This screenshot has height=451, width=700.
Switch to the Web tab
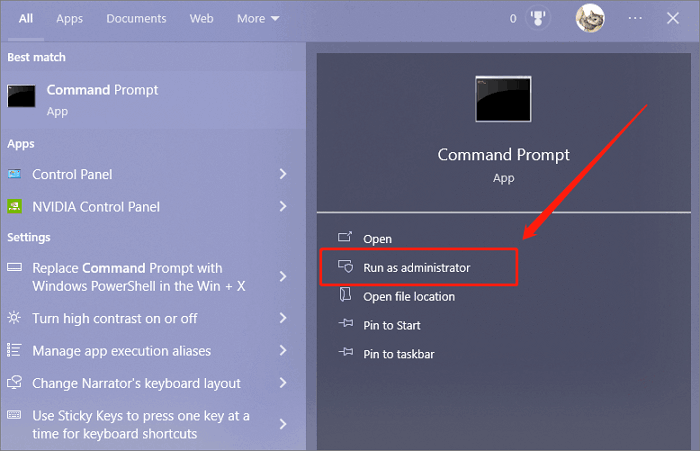[x=201, y=19]
